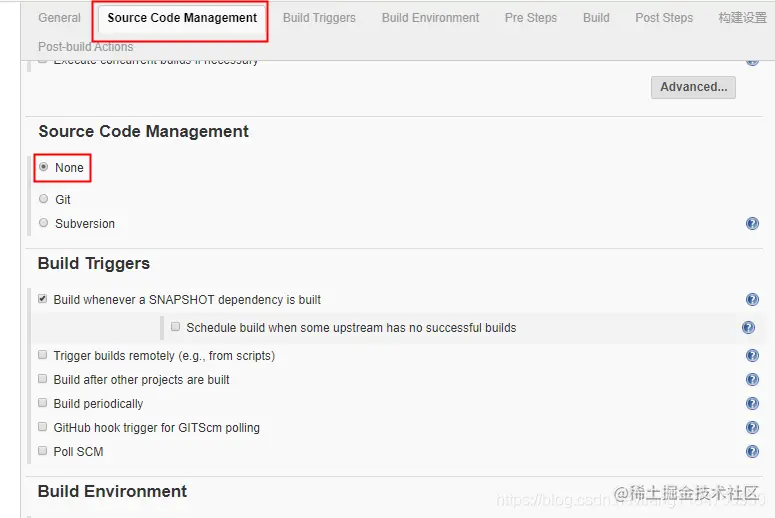Image resolution: width=775 pixels, height=518 pixels.
Task: Switch to the General tab
Action: tap(59, 18)
